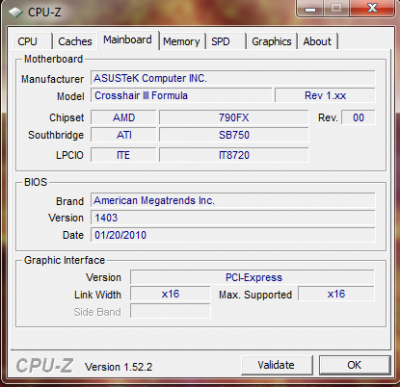400x387 pixels.
Task: Open the SPD tab
Action: pyautogui.click(x=226, y=41)
